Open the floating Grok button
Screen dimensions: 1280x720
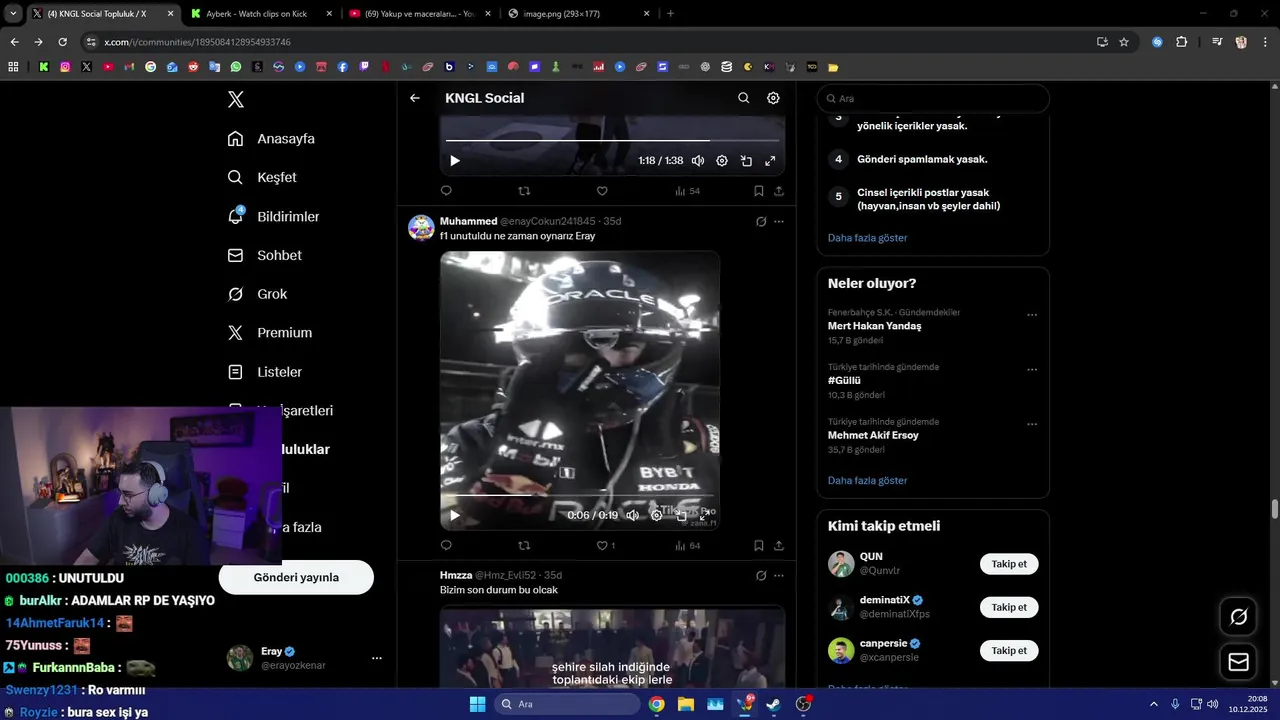click(x=1238, y=617)
